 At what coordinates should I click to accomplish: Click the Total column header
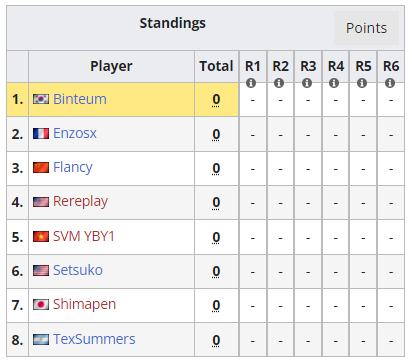point(216,66)
